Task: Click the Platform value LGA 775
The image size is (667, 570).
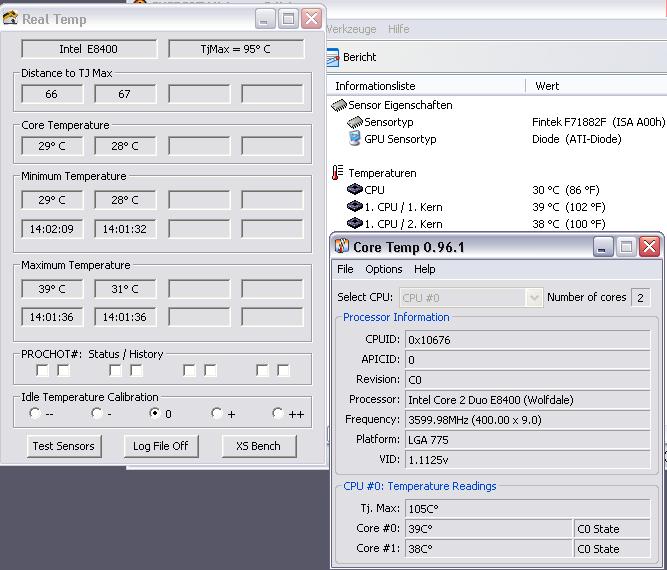Action: [x=527, y=440]
